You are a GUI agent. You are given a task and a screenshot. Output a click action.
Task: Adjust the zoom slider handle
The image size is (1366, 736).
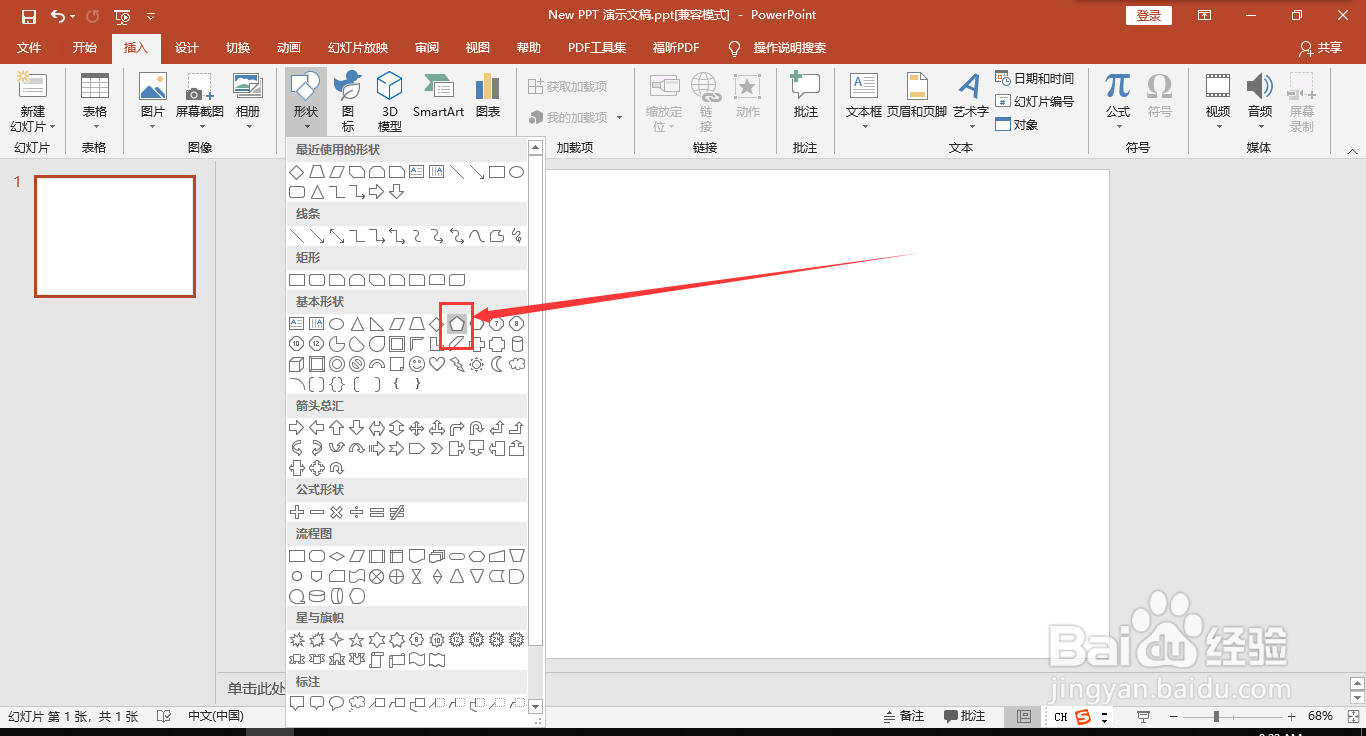pos(1216,716)
